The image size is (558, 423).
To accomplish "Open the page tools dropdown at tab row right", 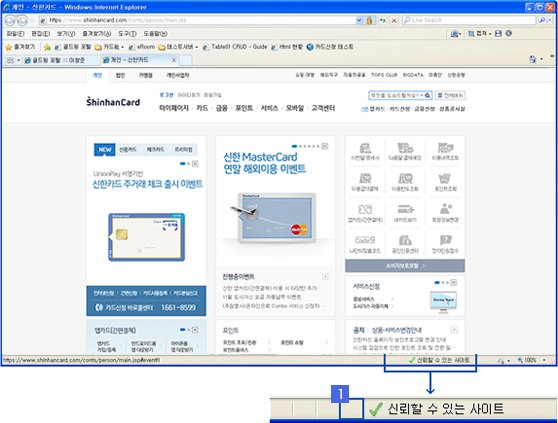I will 541,59.
